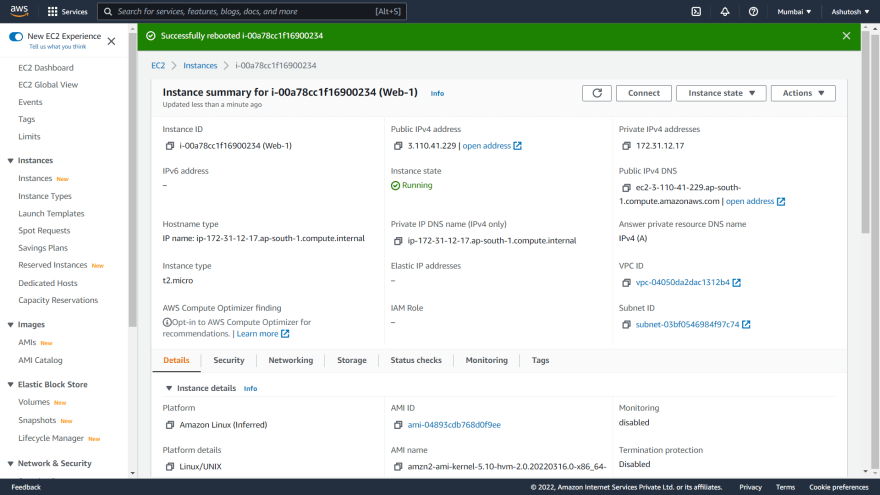Collapse the Instances sidebar section

pos(10,161)
